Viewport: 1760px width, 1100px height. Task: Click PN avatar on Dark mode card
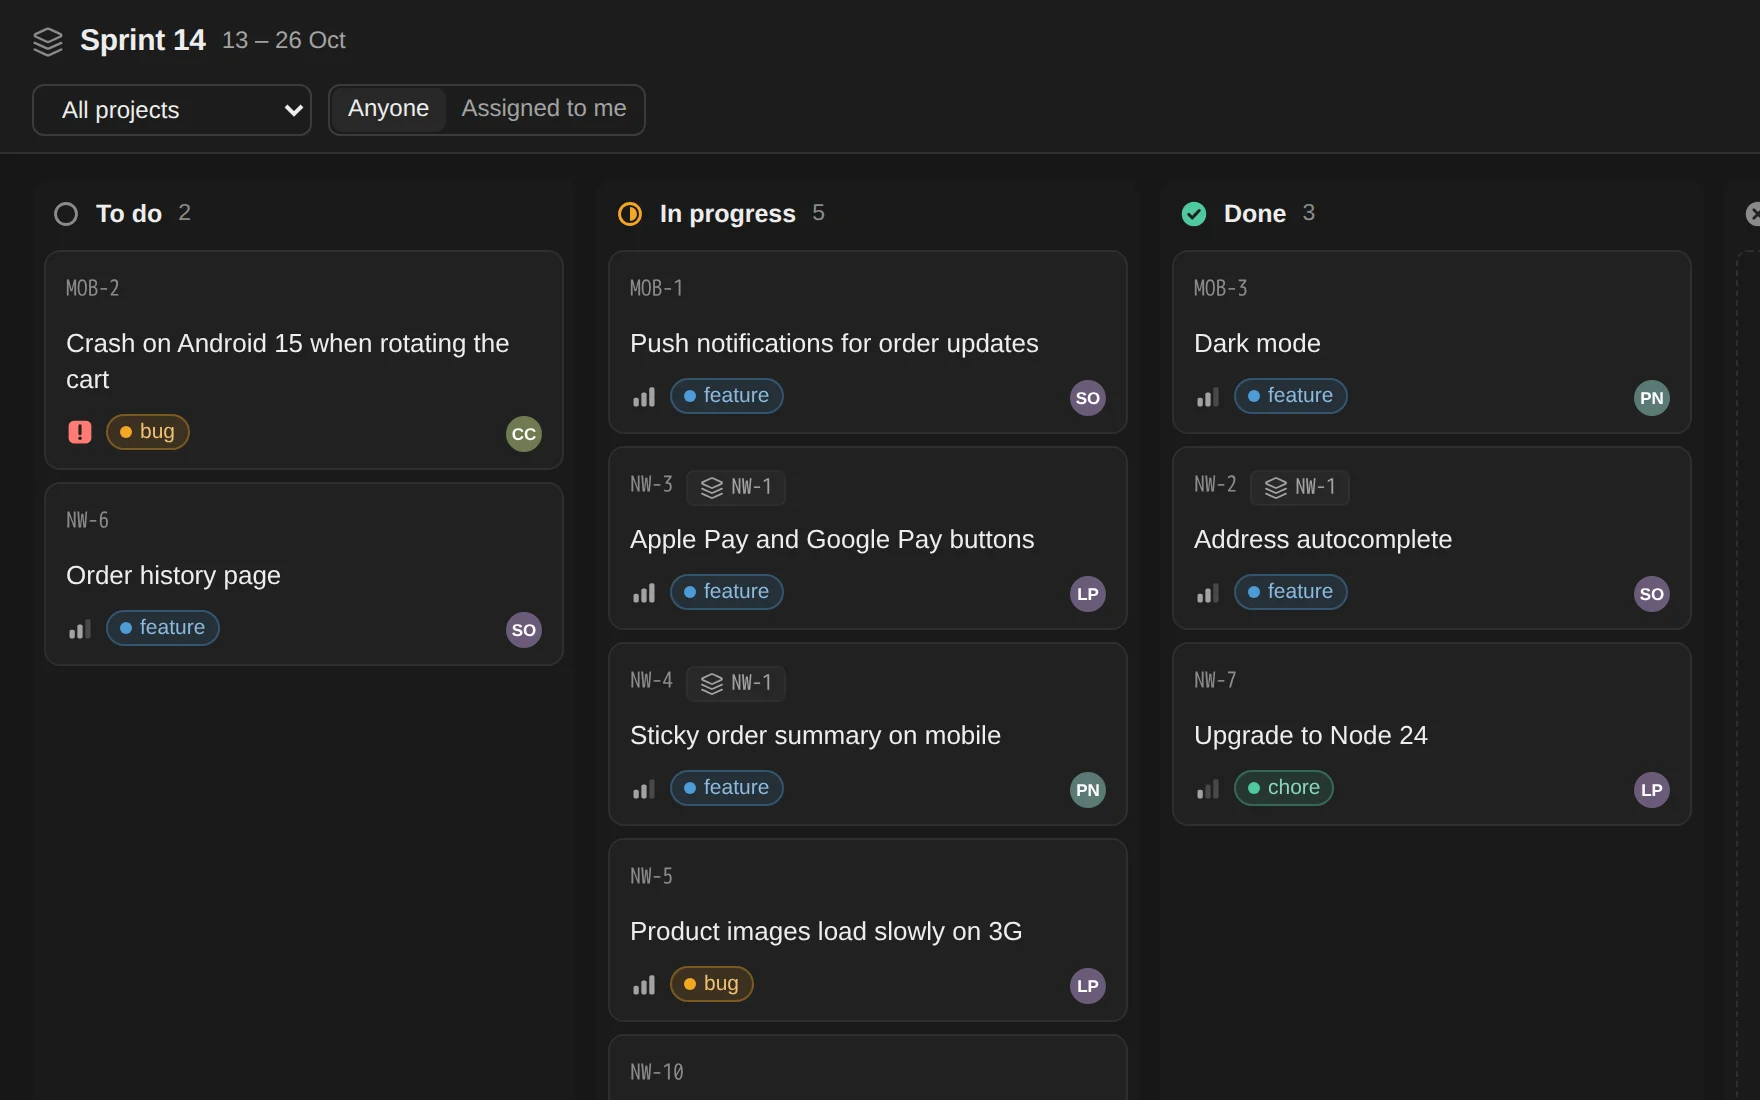tap(1652, 398)
